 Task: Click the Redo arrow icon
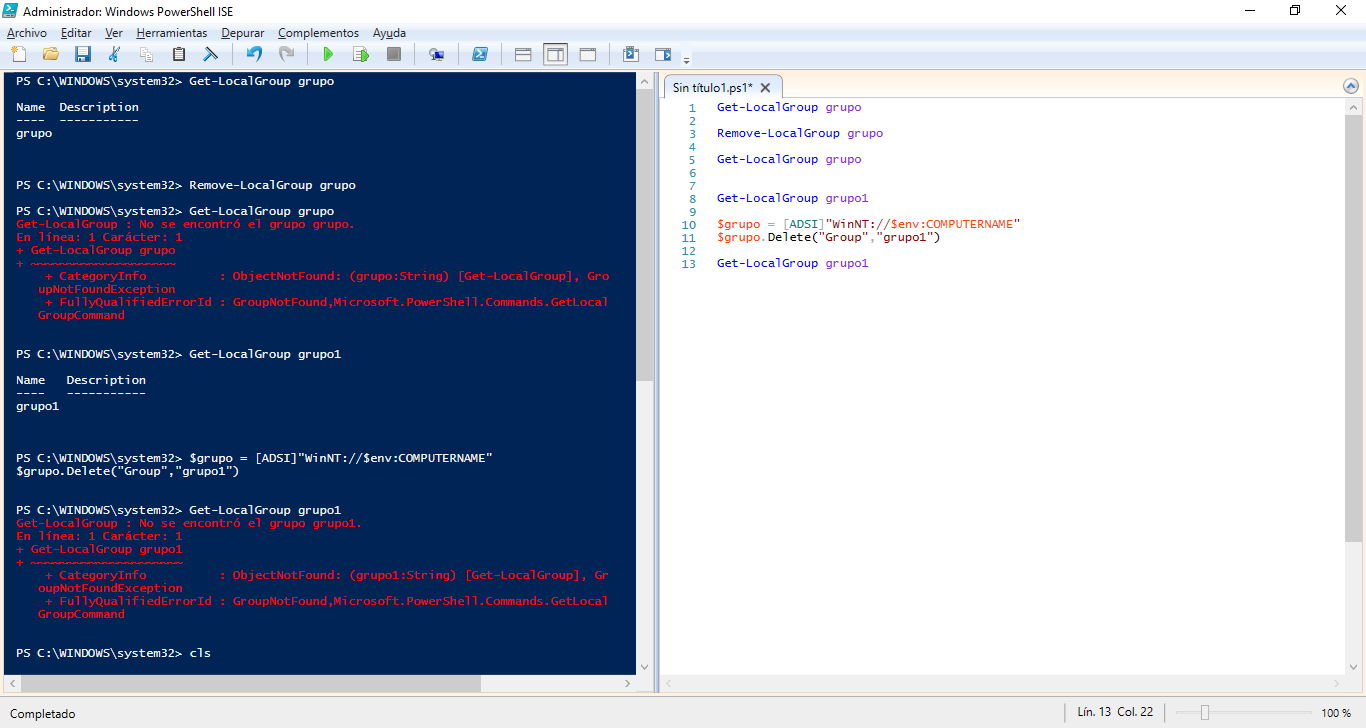pos(286,54)
